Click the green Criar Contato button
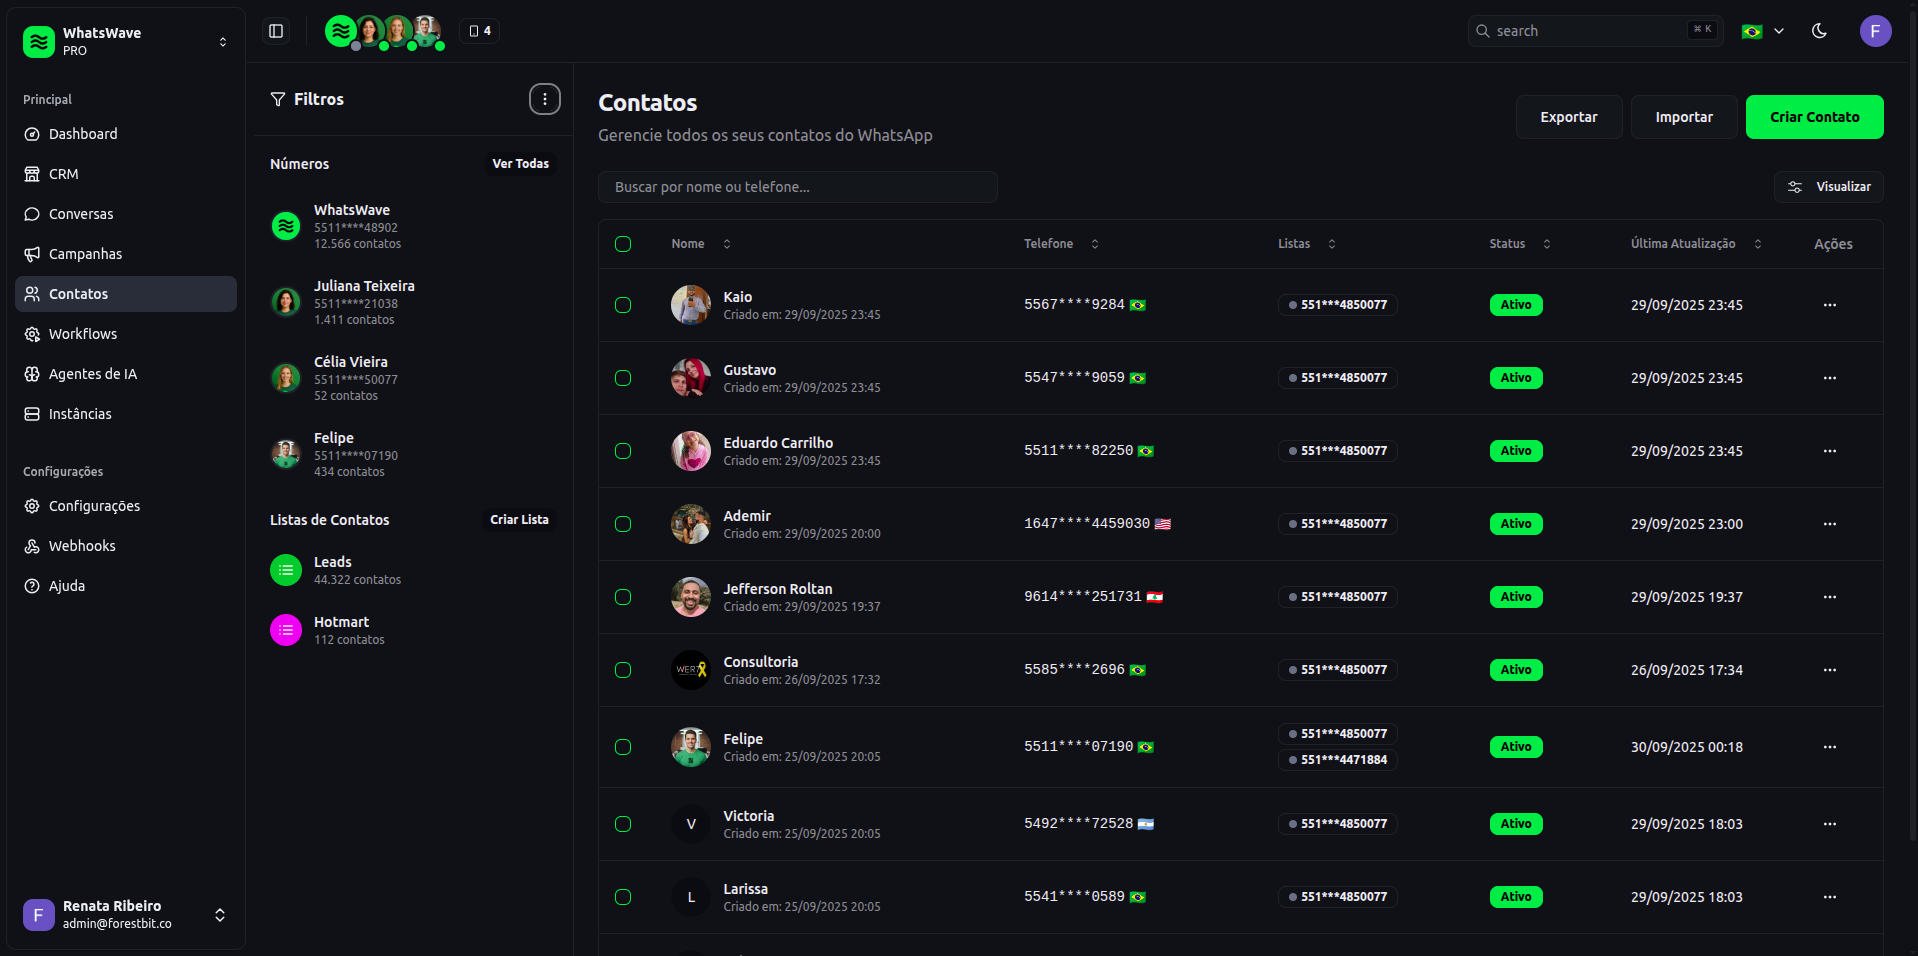Screen dimensions: 1918x956 (x=1814, y=117)
